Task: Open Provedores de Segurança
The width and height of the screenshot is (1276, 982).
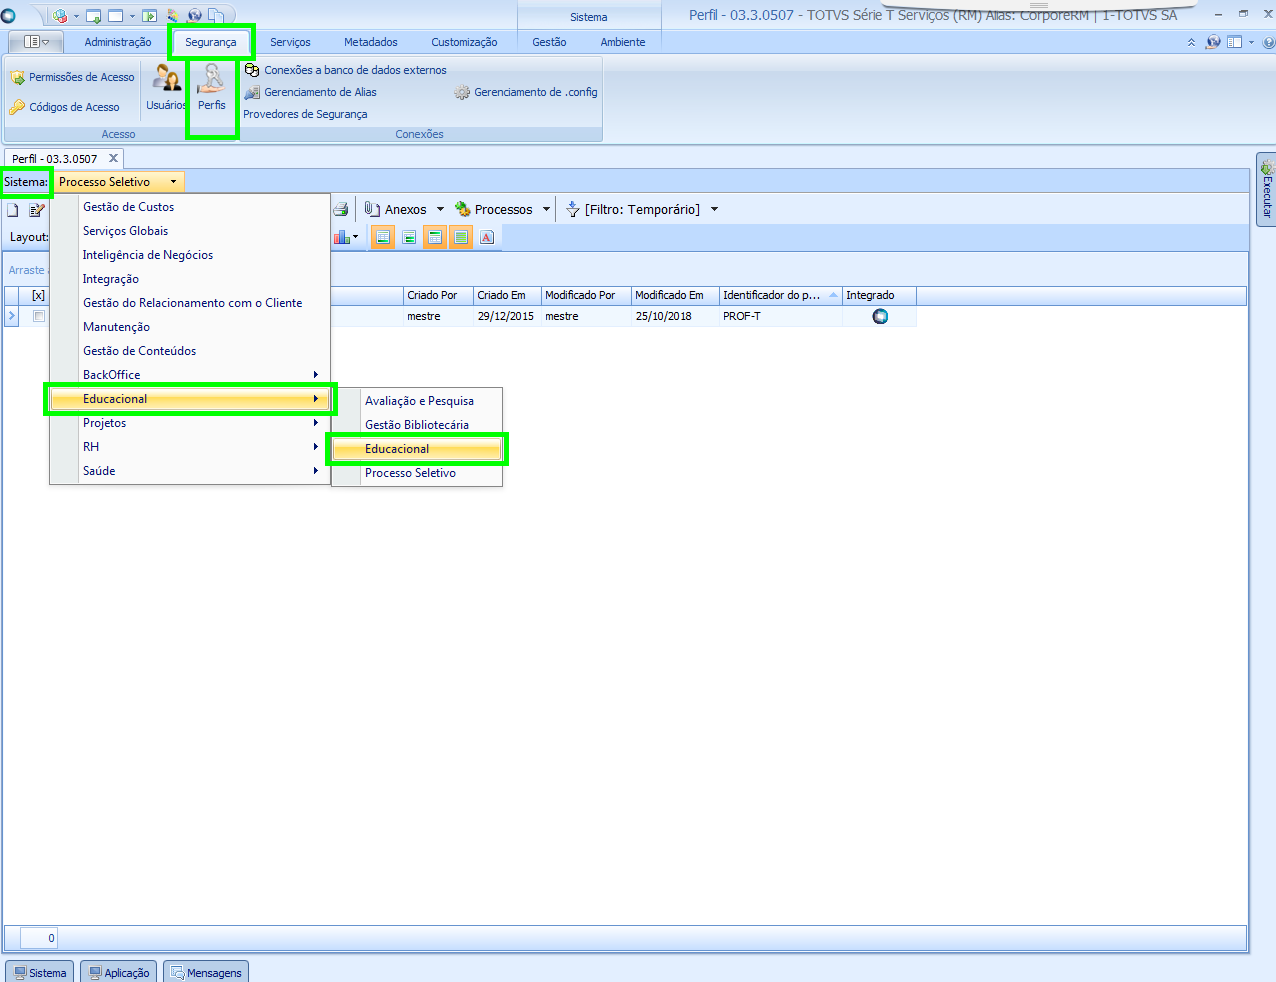Action: click(305, 114)
